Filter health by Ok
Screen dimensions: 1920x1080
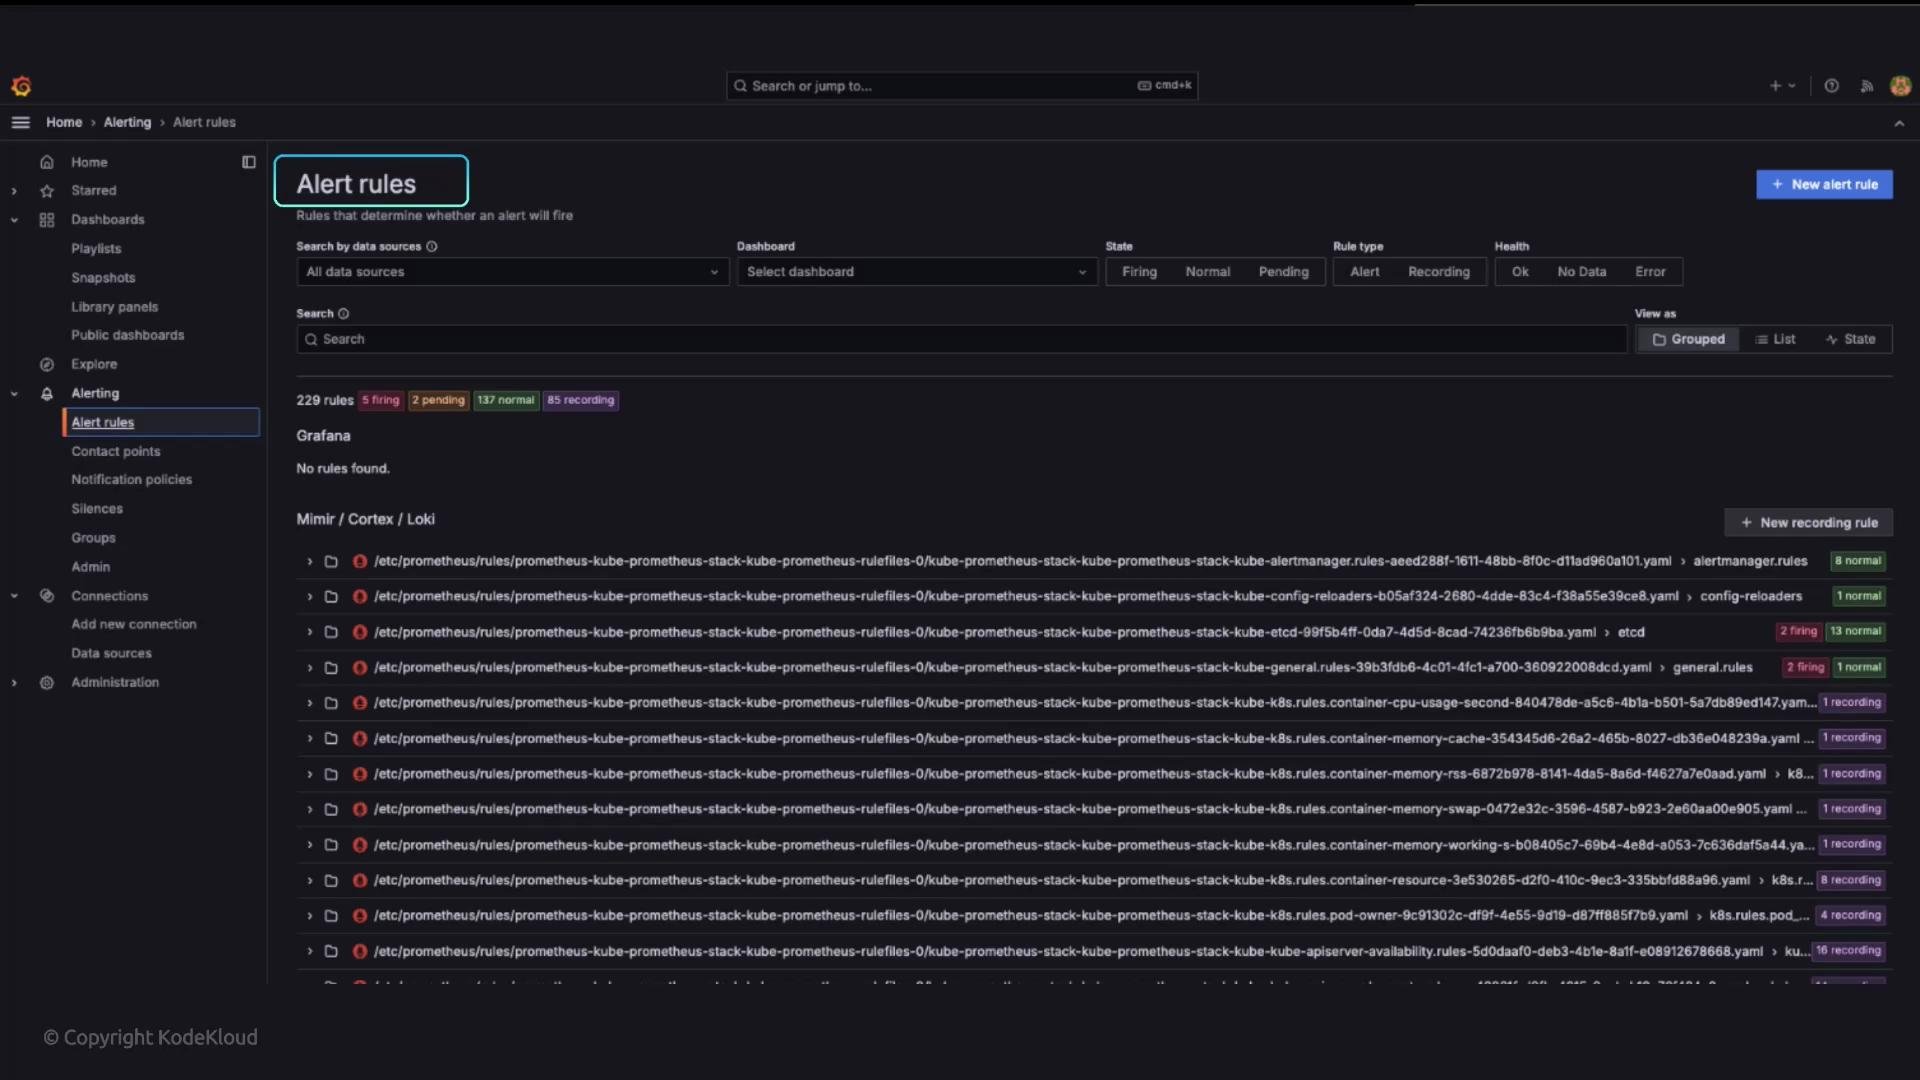point(1520,272)
